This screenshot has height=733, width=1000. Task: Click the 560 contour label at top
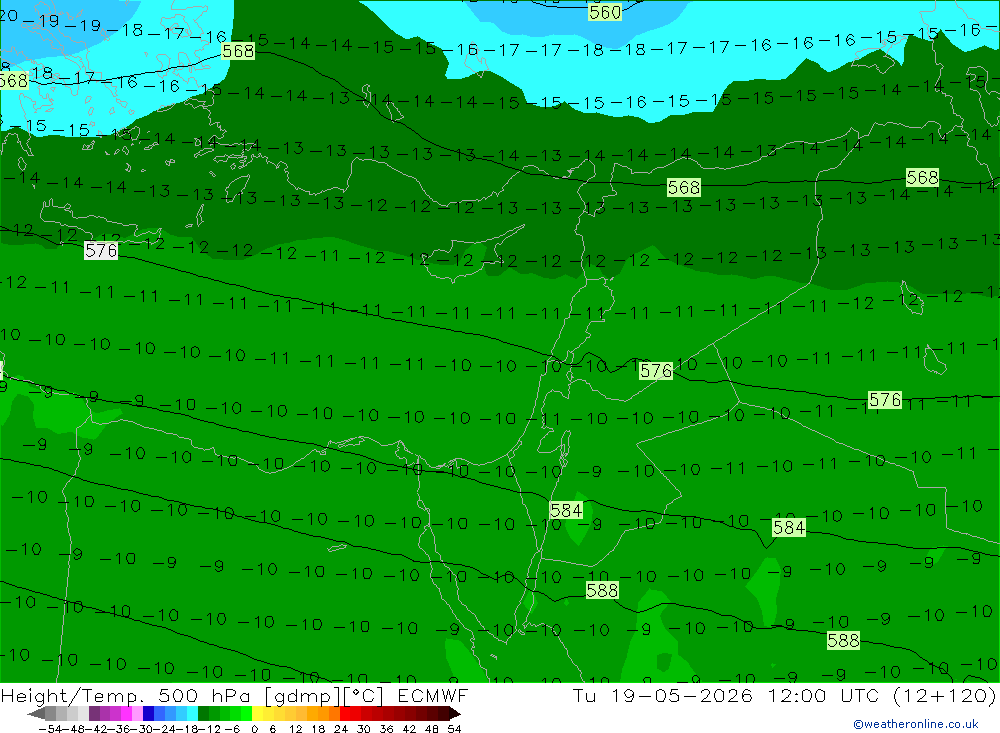click(605, 12)
